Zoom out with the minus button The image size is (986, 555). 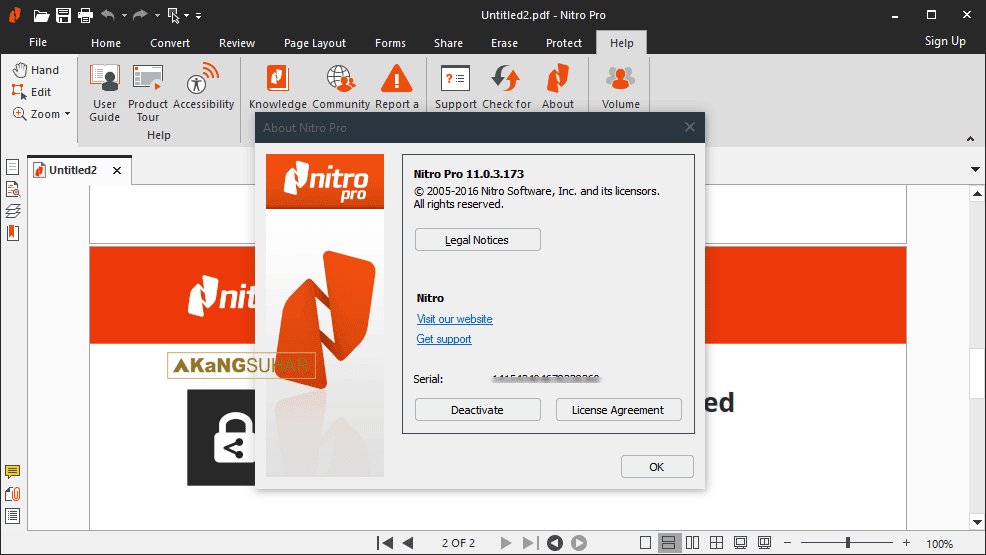[x=787, y=542]
